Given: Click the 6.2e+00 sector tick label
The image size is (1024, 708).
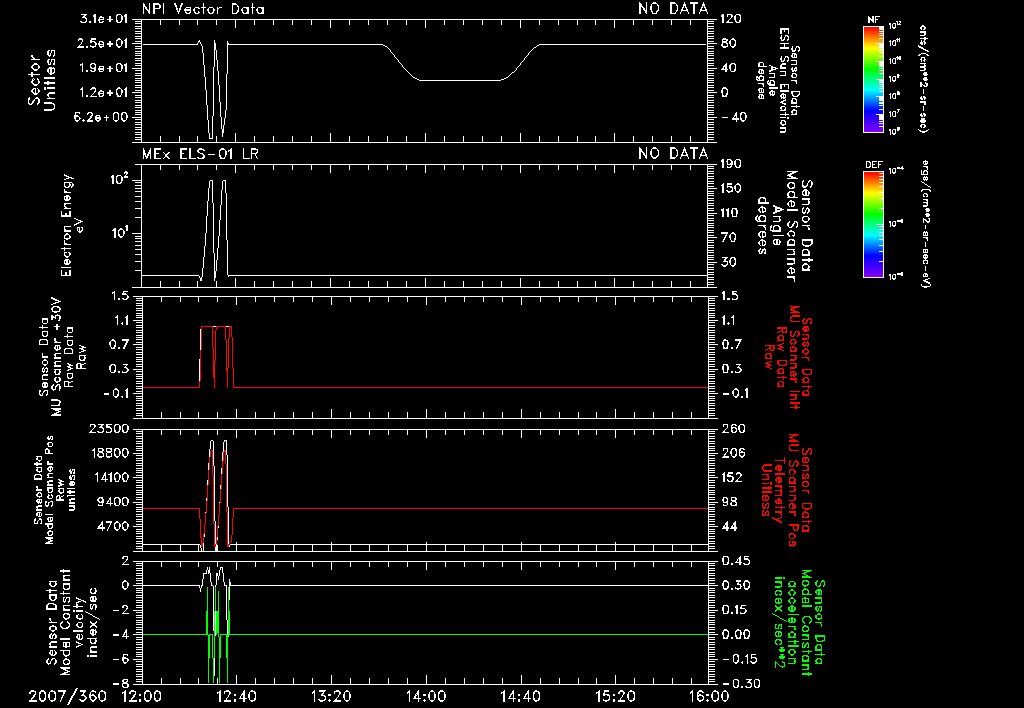Looking at the screenshot, I should pos(103,117).
